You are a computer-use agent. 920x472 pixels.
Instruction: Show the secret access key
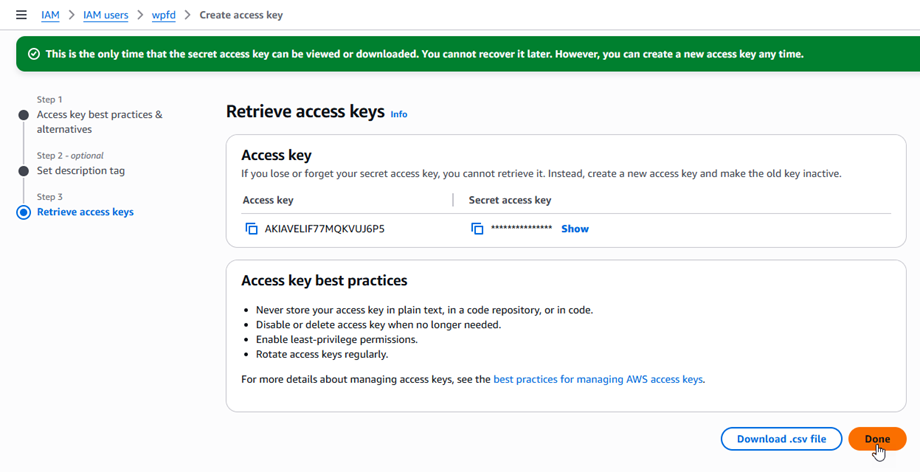(575, 229)
